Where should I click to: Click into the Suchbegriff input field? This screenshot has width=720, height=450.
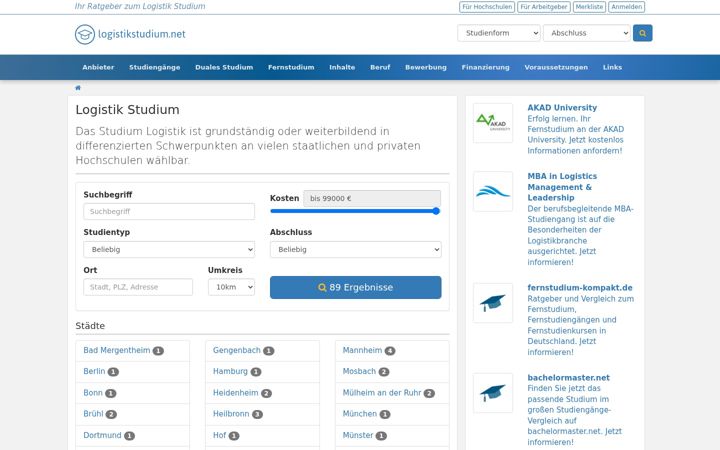169,212
